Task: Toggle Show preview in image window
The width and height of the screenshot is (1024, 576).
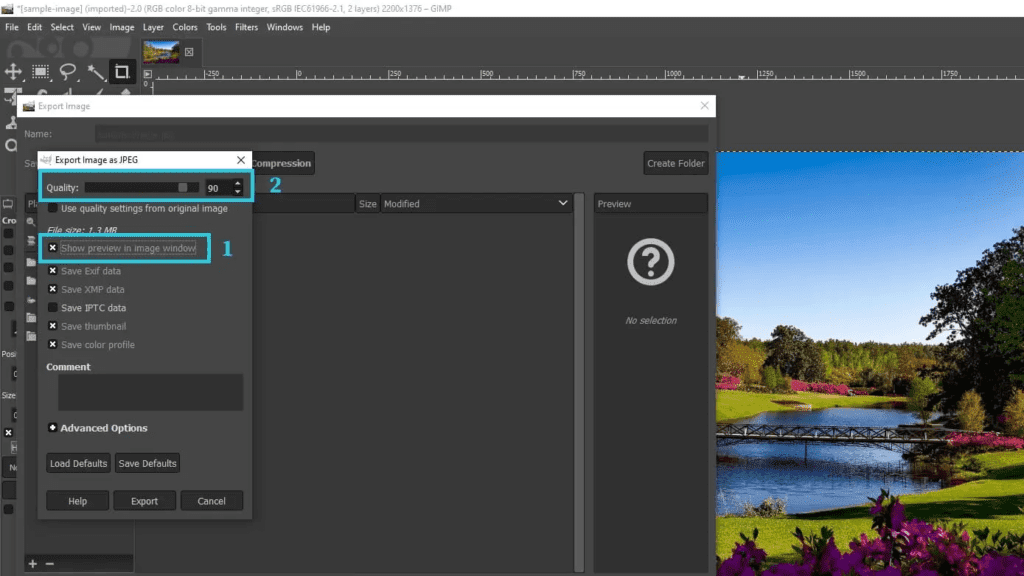Action: 53,248
